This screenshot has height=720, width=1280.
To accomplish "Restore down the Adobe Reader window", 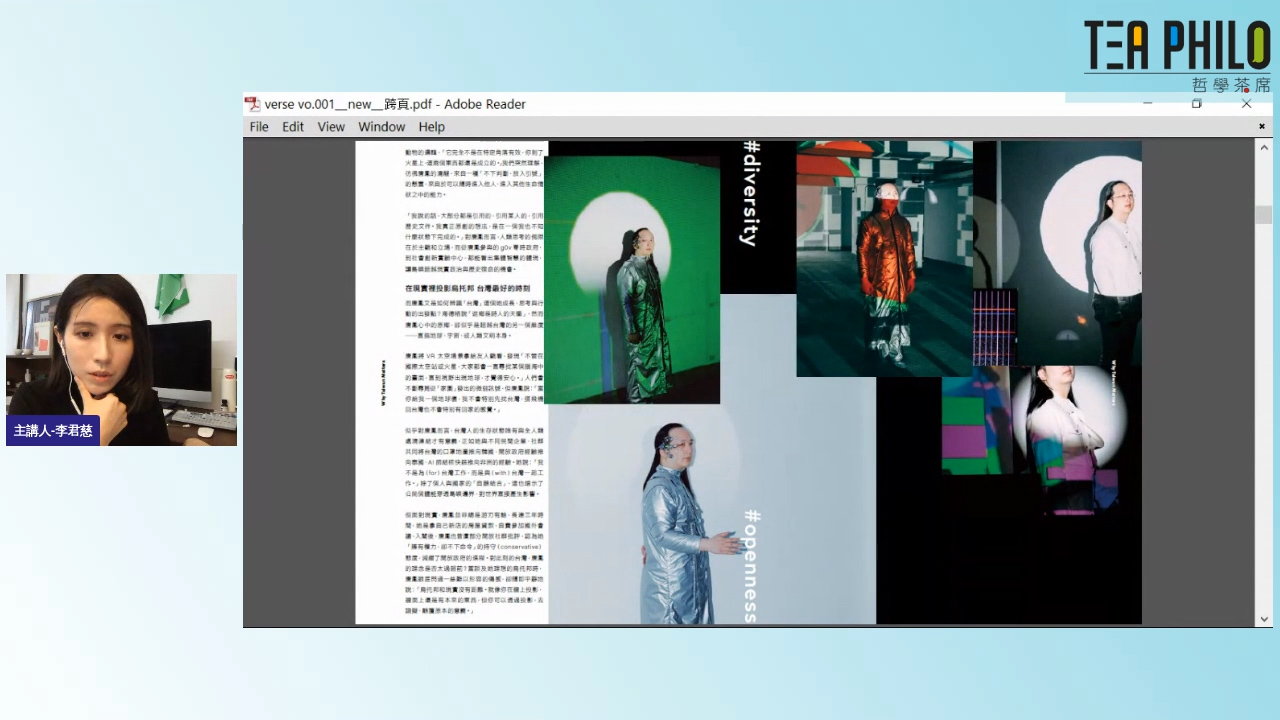I will [1196, 104].
